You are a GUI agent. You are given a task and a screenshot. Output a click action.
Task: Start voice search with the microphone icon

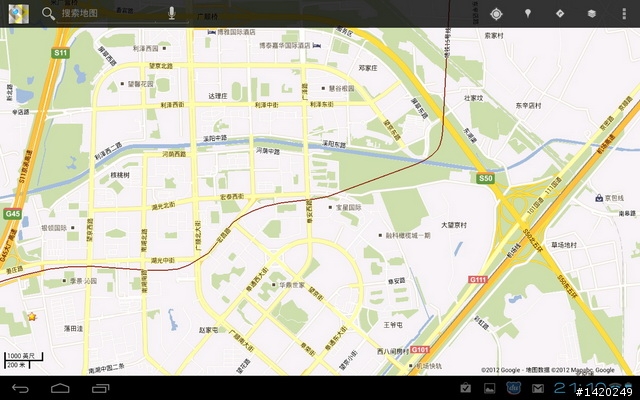click(172, 13)
